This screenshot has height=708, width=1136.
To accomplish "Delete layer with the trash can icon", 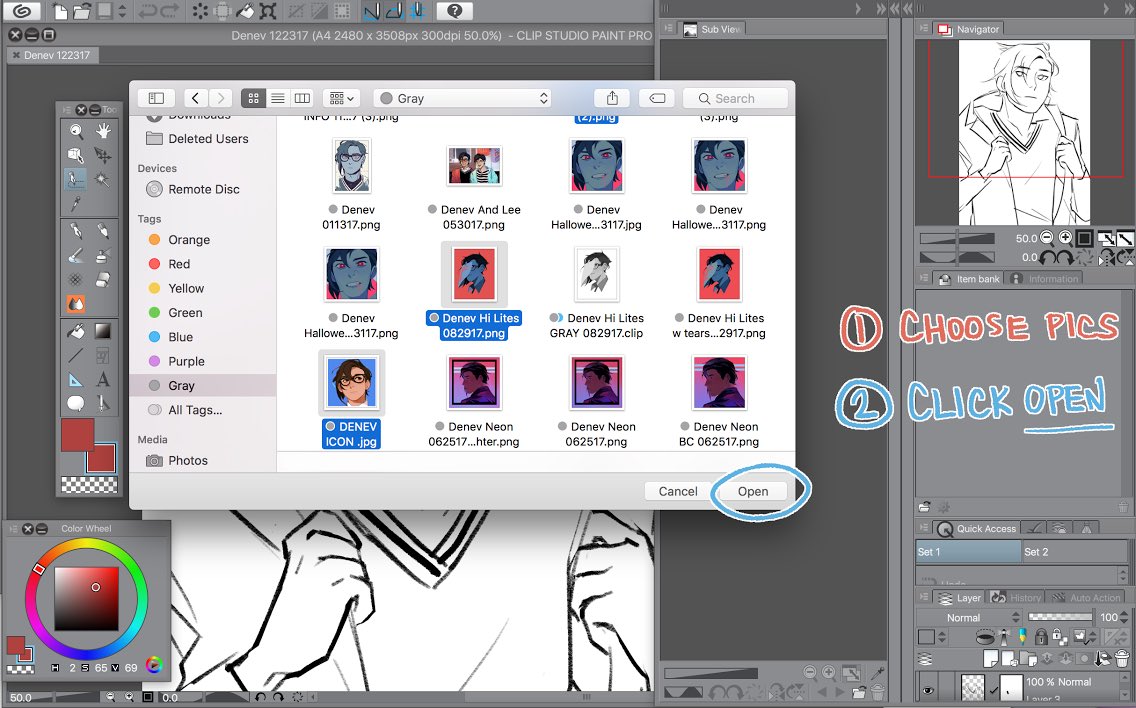I will point(1122,658).
